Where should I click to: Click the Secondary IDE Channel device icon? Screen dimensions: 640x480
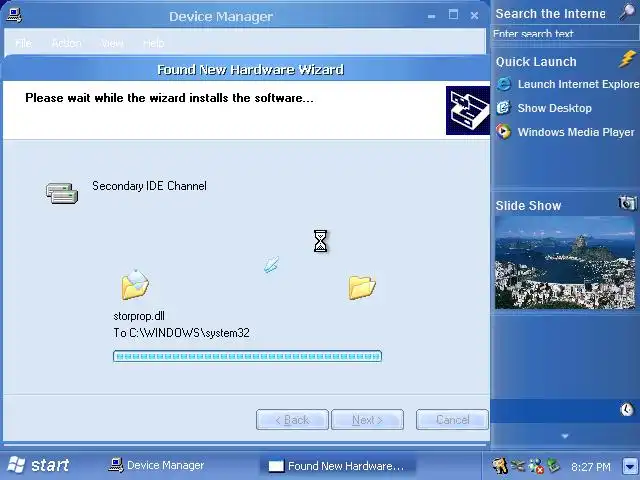pyautogui.click(x=62, y=193)
